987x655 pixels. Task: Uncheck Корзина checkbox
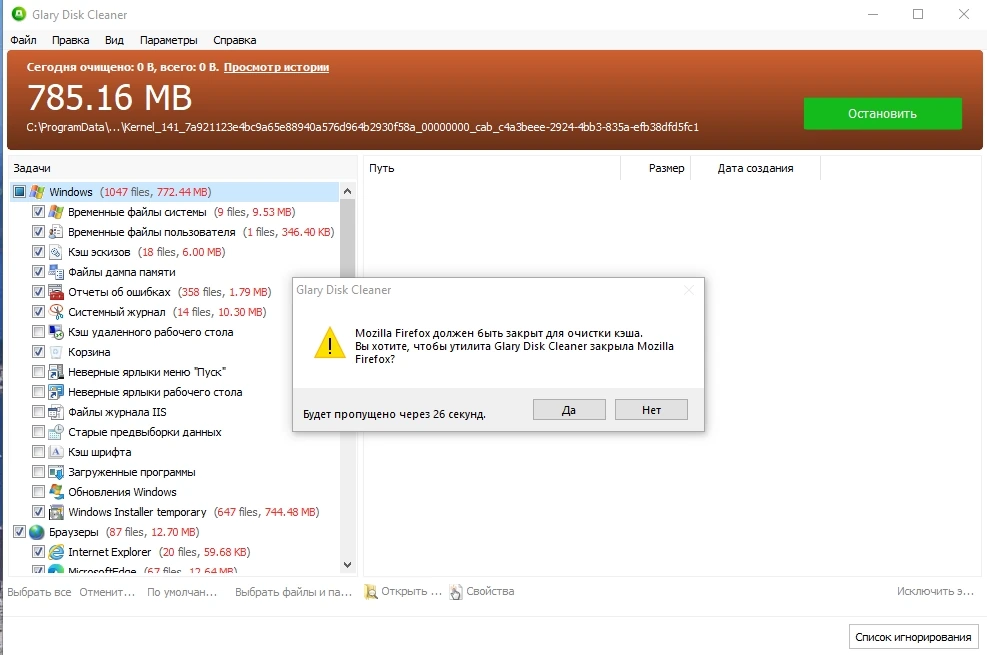point(38,352)
